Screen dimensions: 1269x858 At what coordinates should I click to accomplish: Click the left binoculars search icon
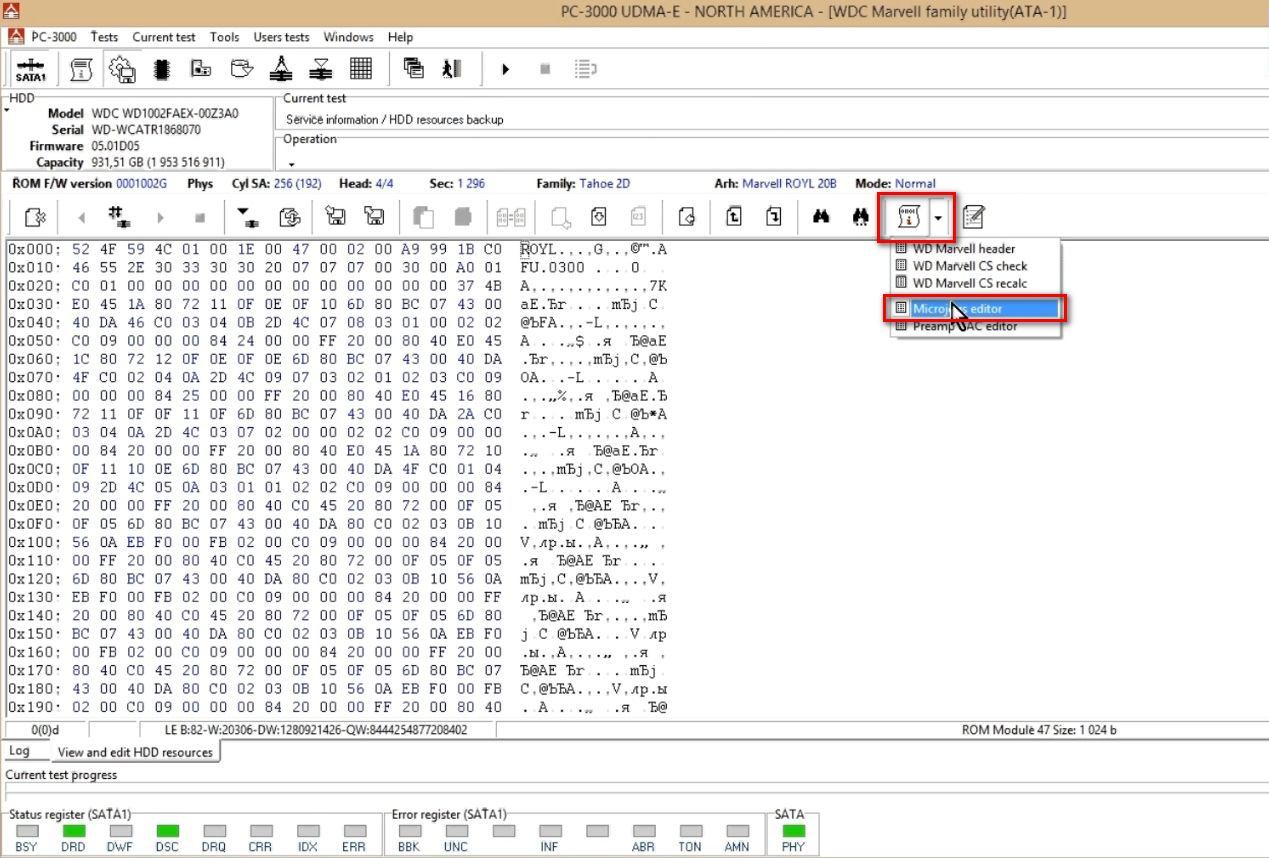pos(821,216)
